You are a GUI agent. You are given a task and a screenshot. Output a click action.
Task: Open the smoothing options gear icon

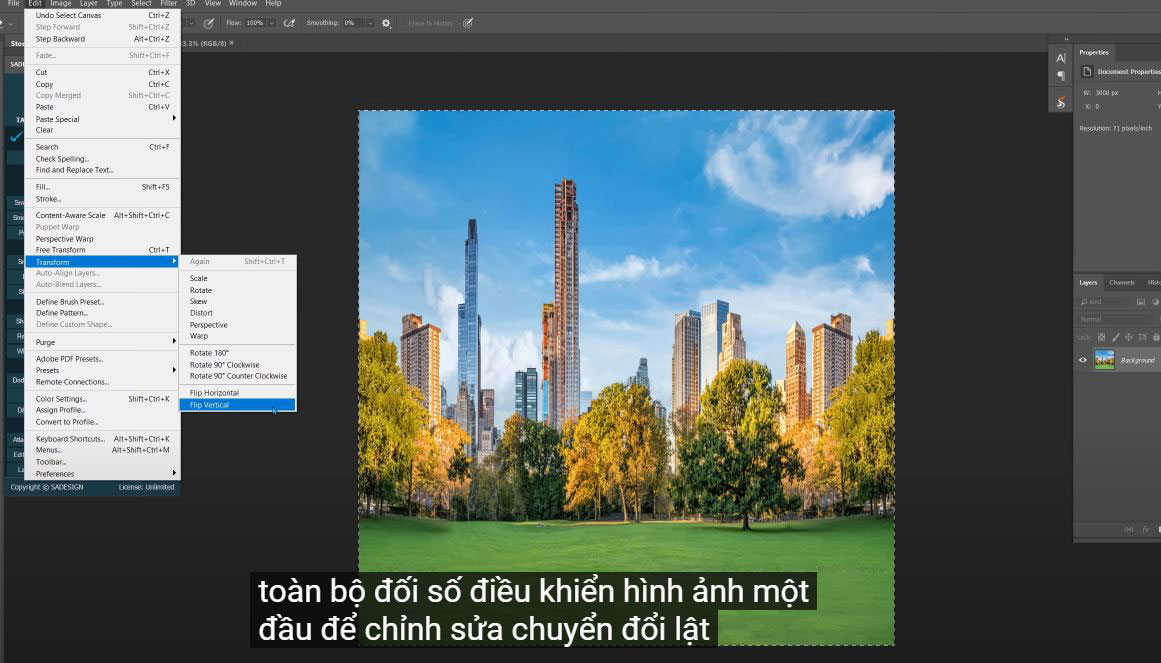386,22
